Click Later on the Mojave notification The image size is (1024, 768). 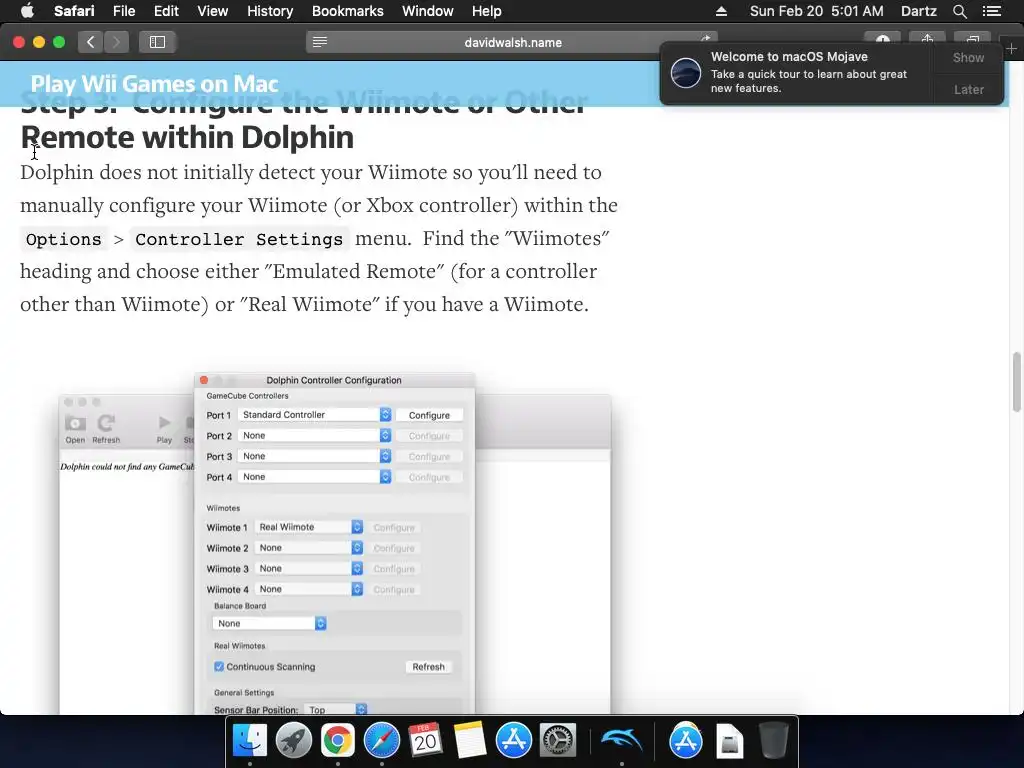968,89
